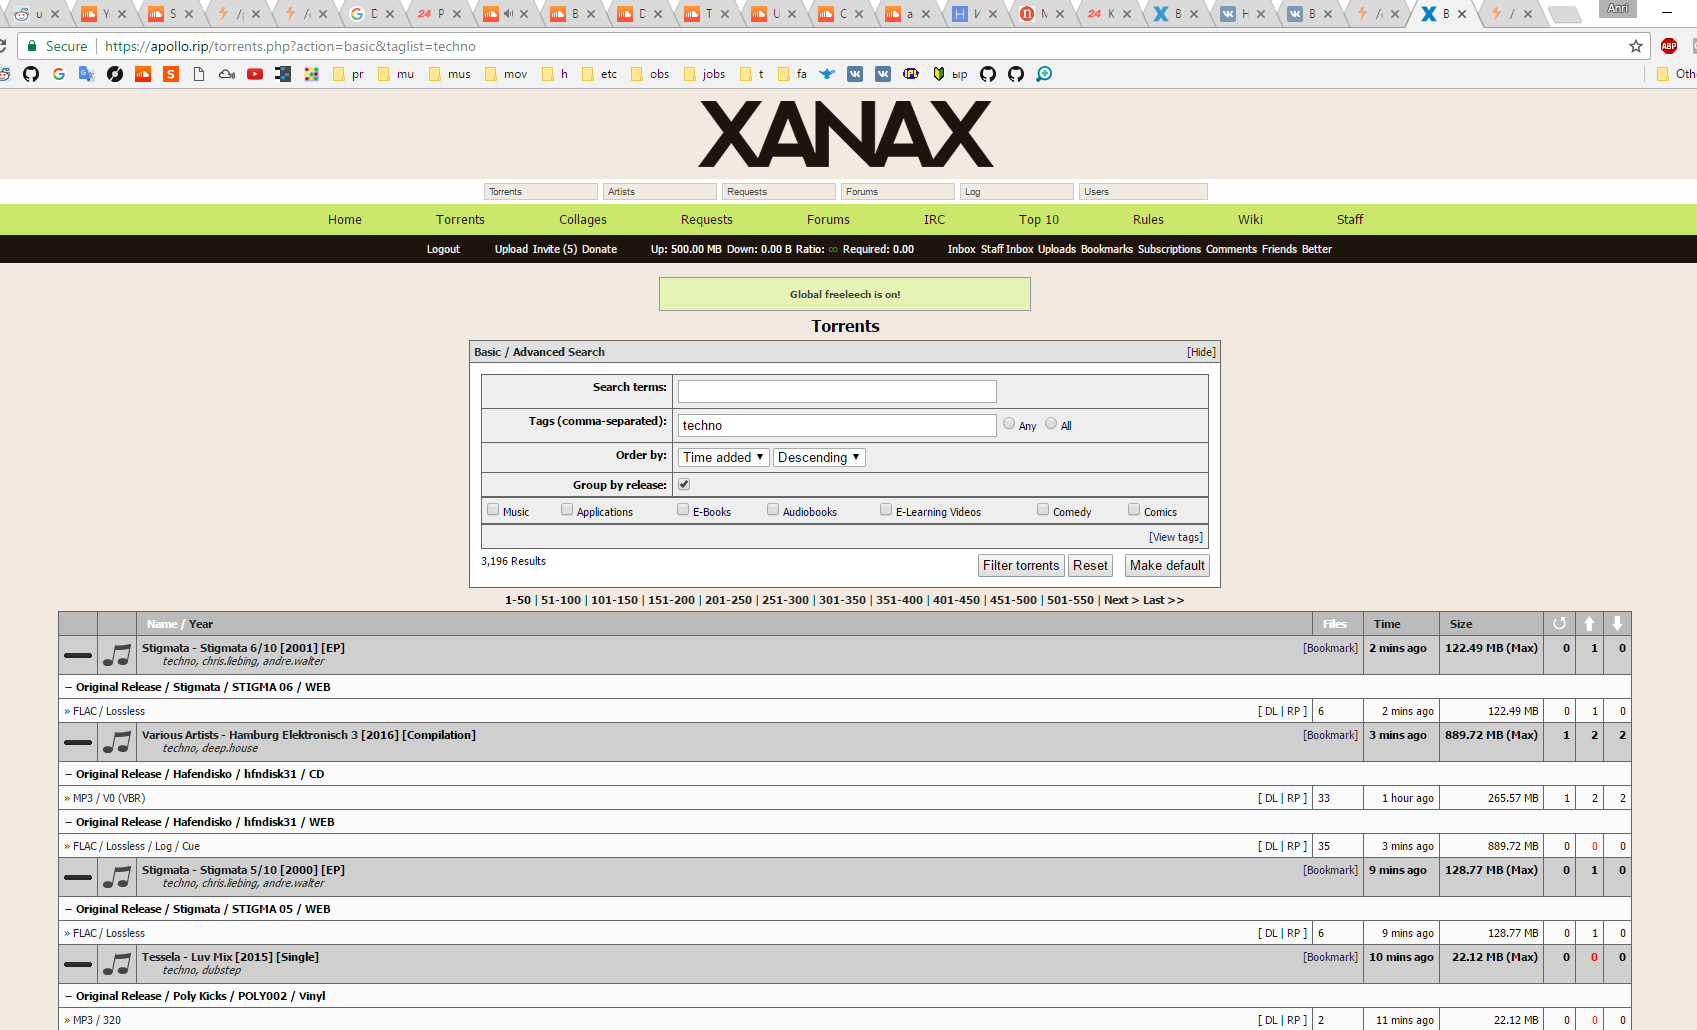The image size is (1697, 1030).
Task: Open Collages in the green menu
Action: point(583,220)
